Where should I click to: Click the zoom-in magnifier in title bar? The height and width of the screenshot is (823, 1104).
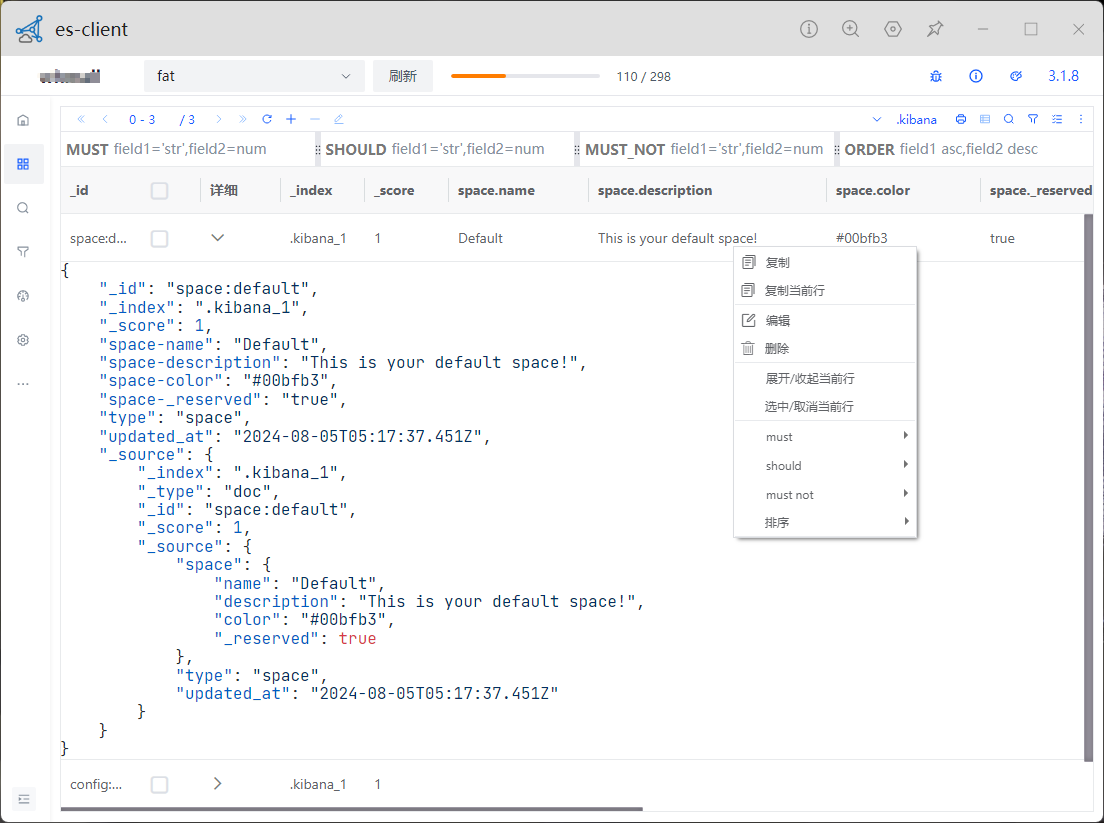(x=851, y=29)
